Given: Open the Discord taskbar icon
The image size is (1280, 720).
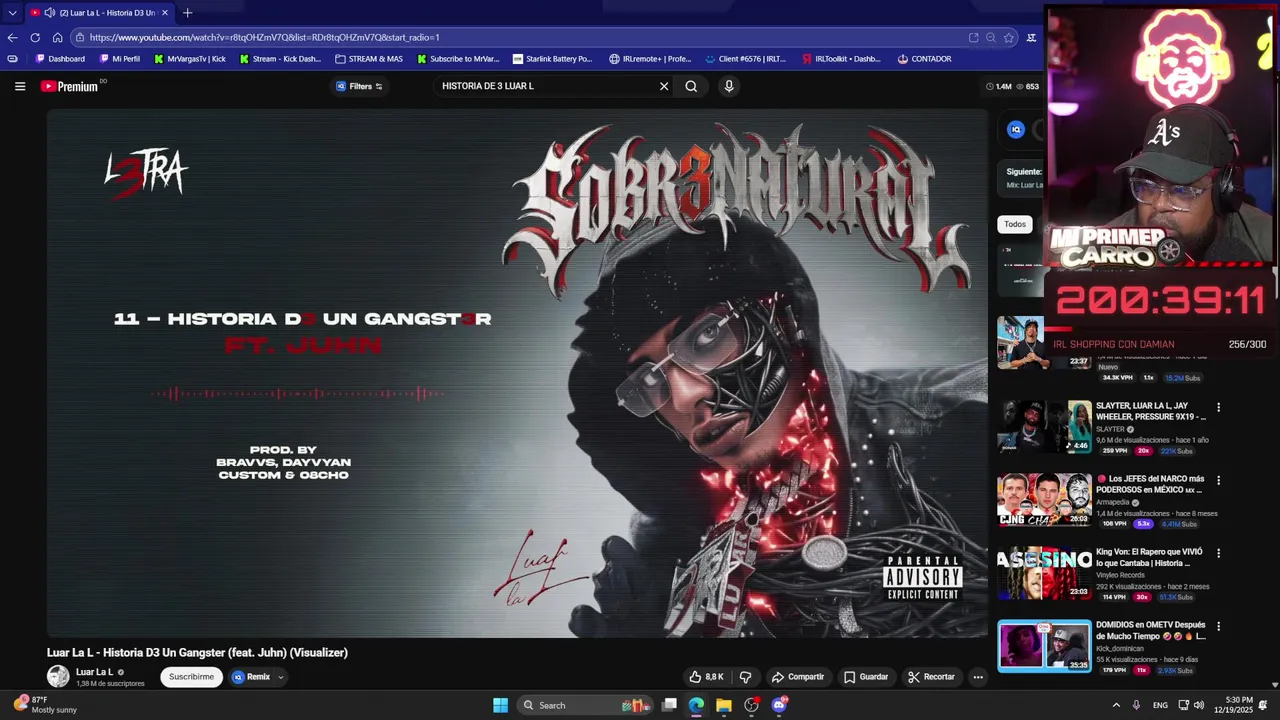Looking at the screenshot, I should pyautogui.click(x=779, y=705).
